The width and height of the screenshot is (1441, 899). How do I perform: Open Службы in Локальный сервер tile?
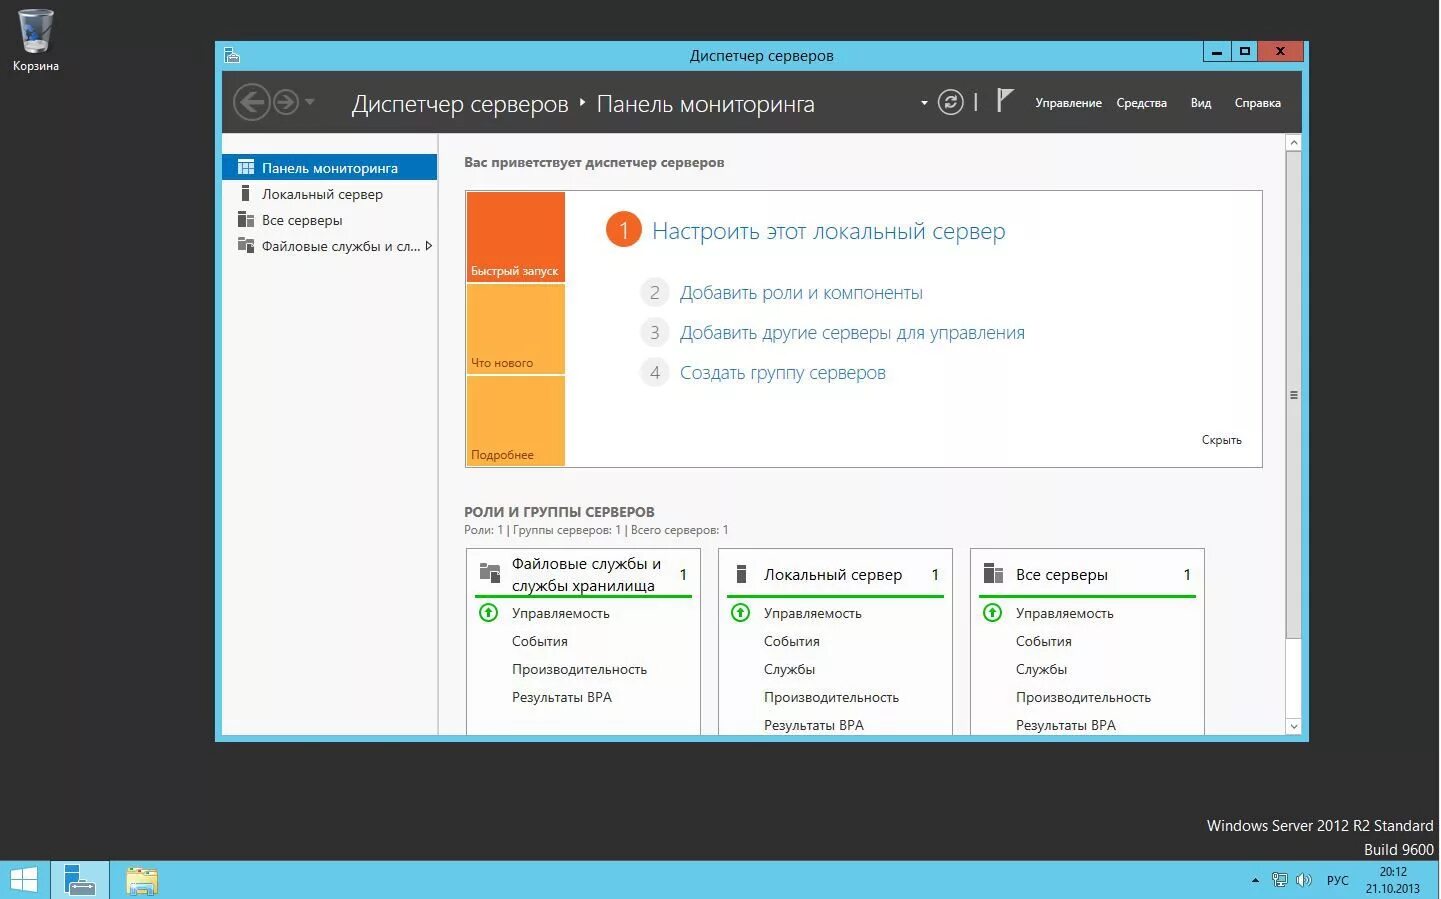click(789, 669)
